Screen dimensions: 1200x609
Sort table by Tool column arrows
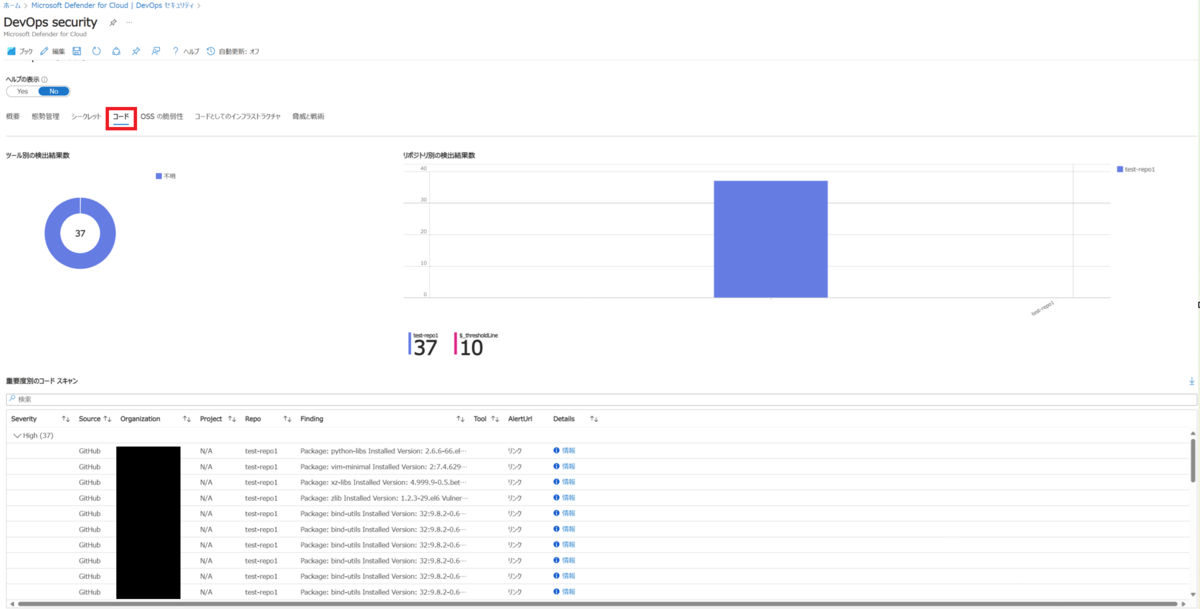[x=495, y=419]
